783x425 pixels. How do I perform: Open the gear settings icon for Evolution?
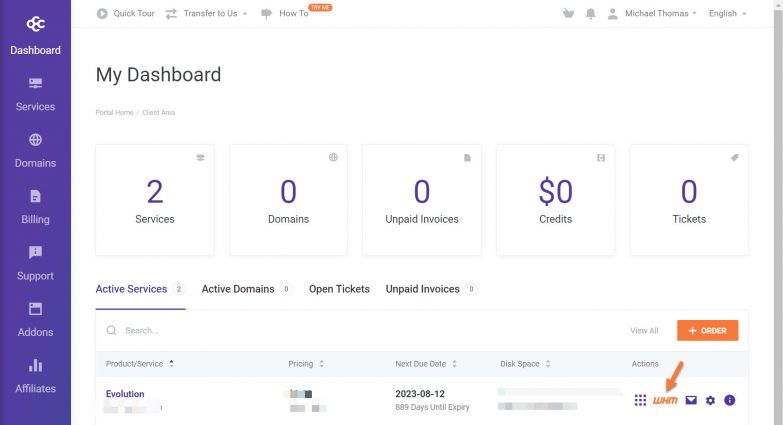710,401
